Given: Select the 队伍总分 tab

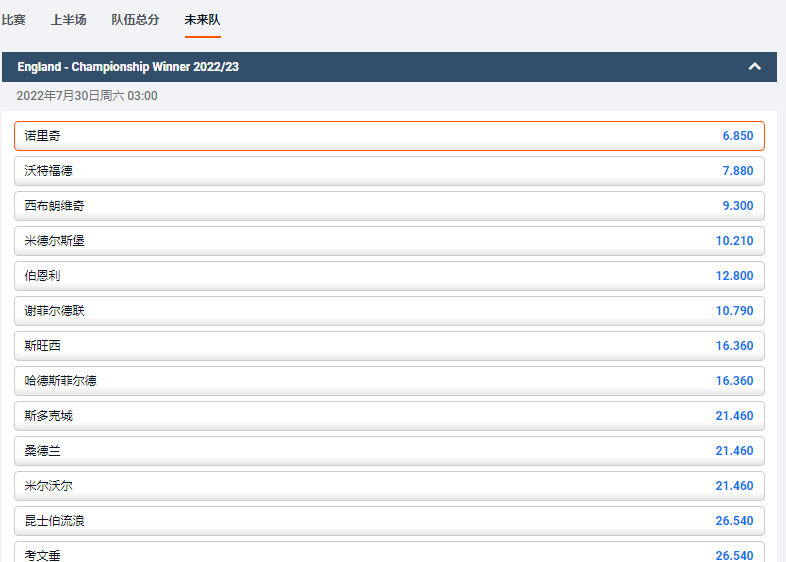Looking at the screenshot, I should click(x=135, y=20).
